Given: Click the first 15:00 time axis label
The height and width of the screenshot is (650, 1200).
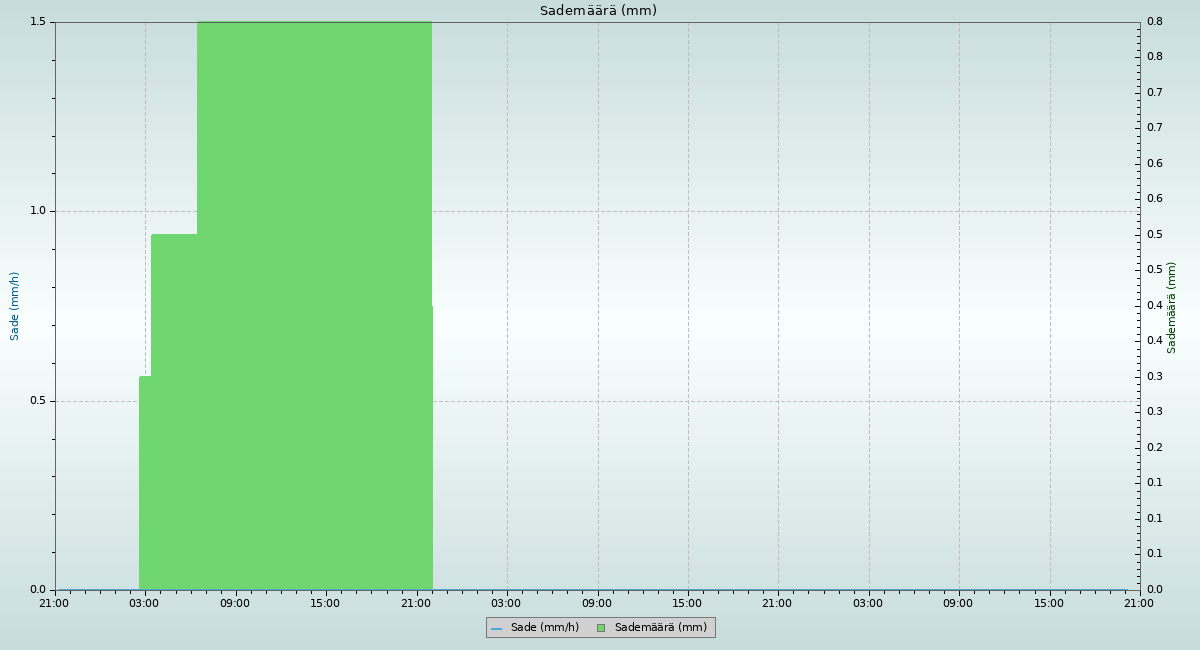Looking at the screenshot, I should click(x=325, y=603).
